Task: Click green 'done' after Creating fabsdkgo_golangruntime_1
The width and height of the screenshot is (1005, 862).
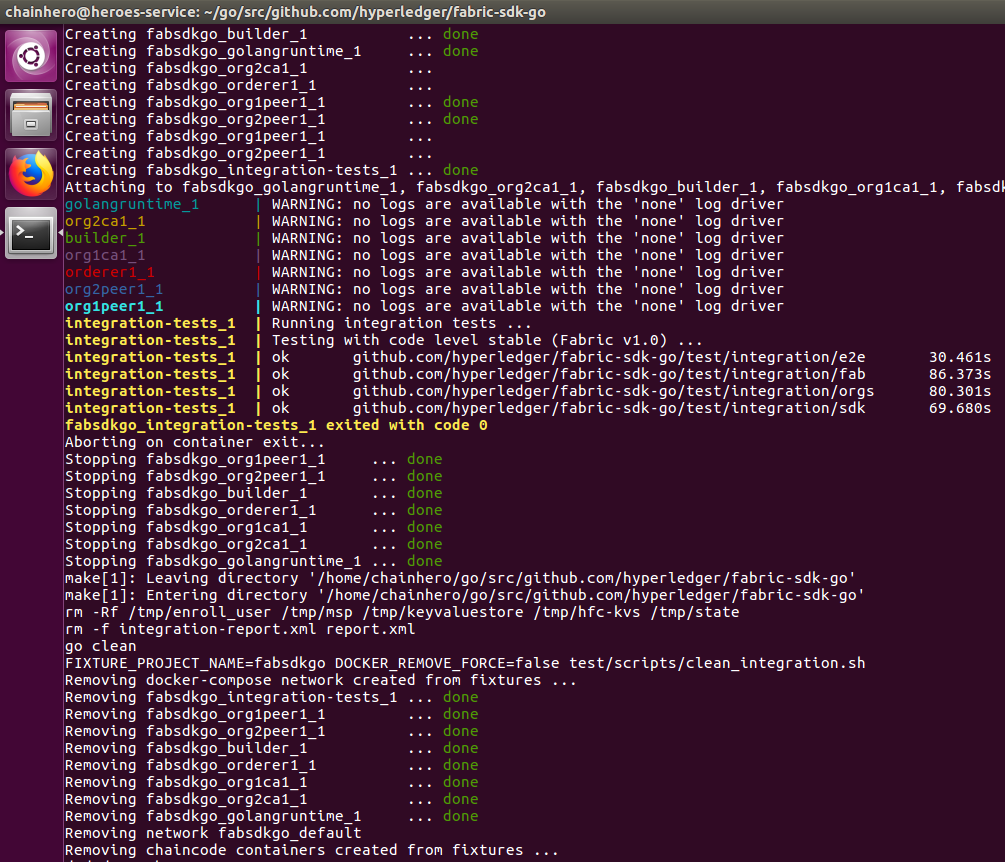Action: [x=460, y=51]
